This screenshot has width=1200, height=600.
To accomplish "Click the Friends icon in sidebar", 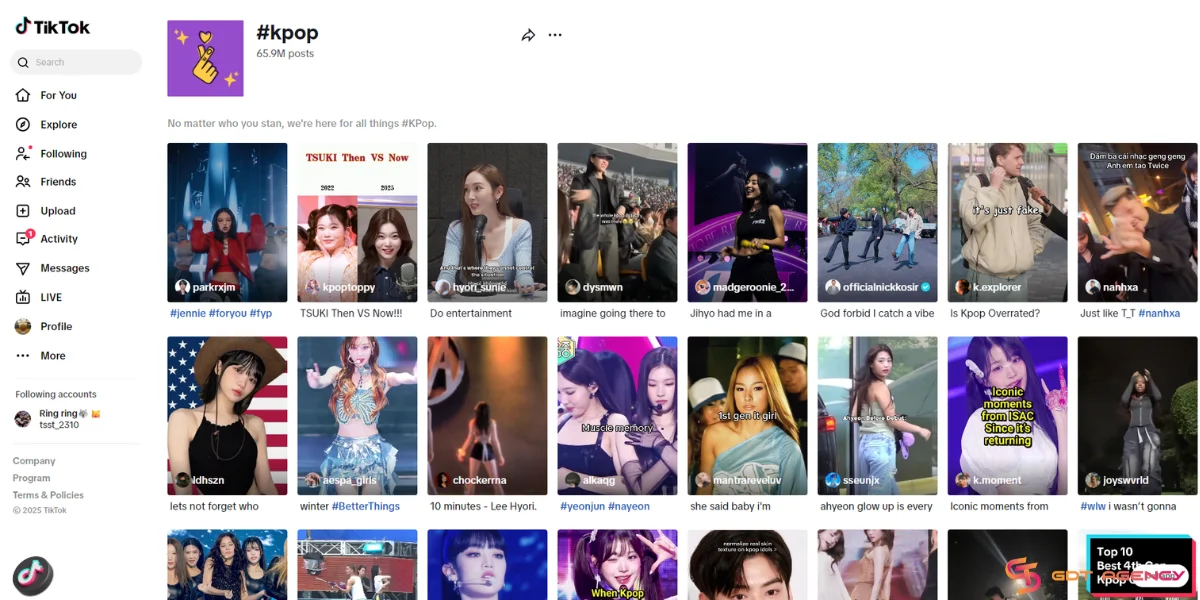I will click(23, 182).
